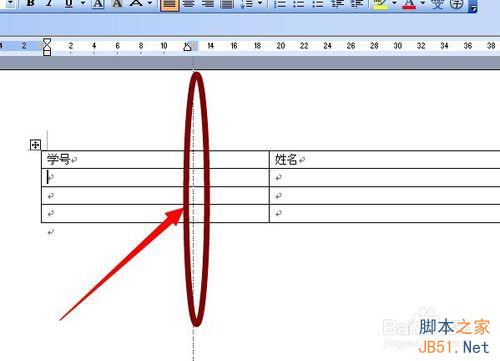Click the ruler at mark 20
Image resolution: width=500 pixels, height=361 pixels.
pyautogui.click(x=281, y=46)
